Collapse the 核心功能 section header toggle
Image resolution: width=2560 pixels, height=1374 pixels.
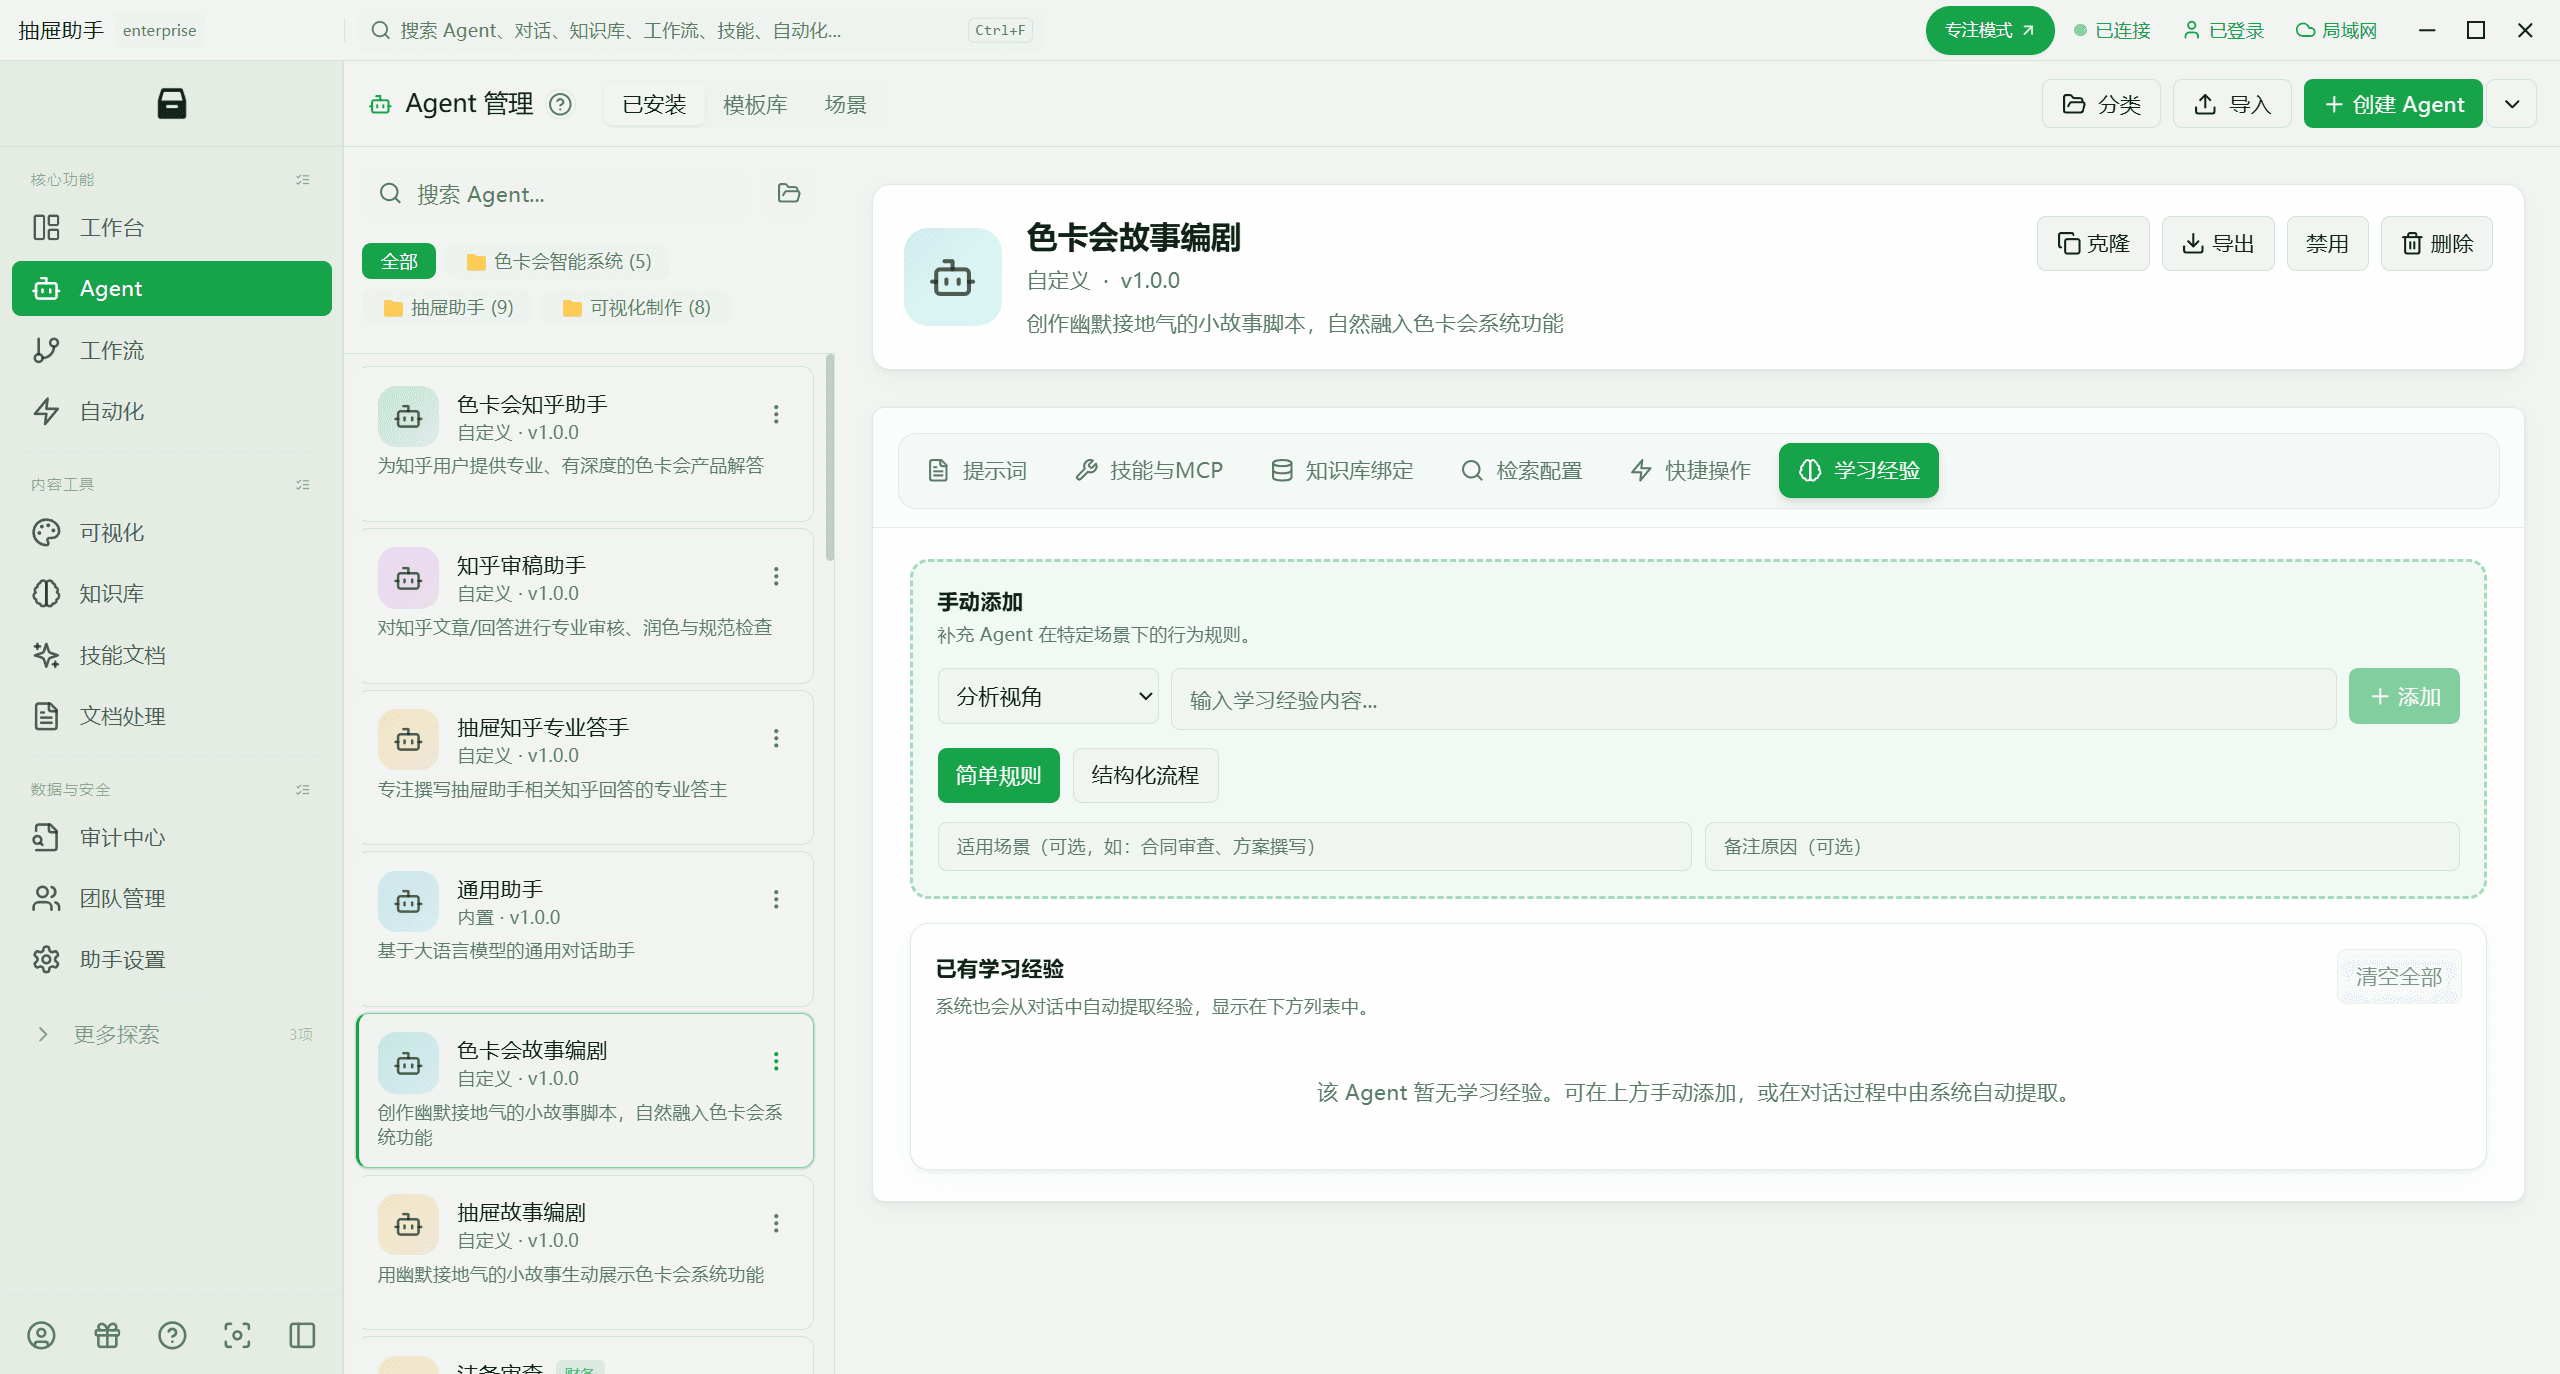coord(303,179)
